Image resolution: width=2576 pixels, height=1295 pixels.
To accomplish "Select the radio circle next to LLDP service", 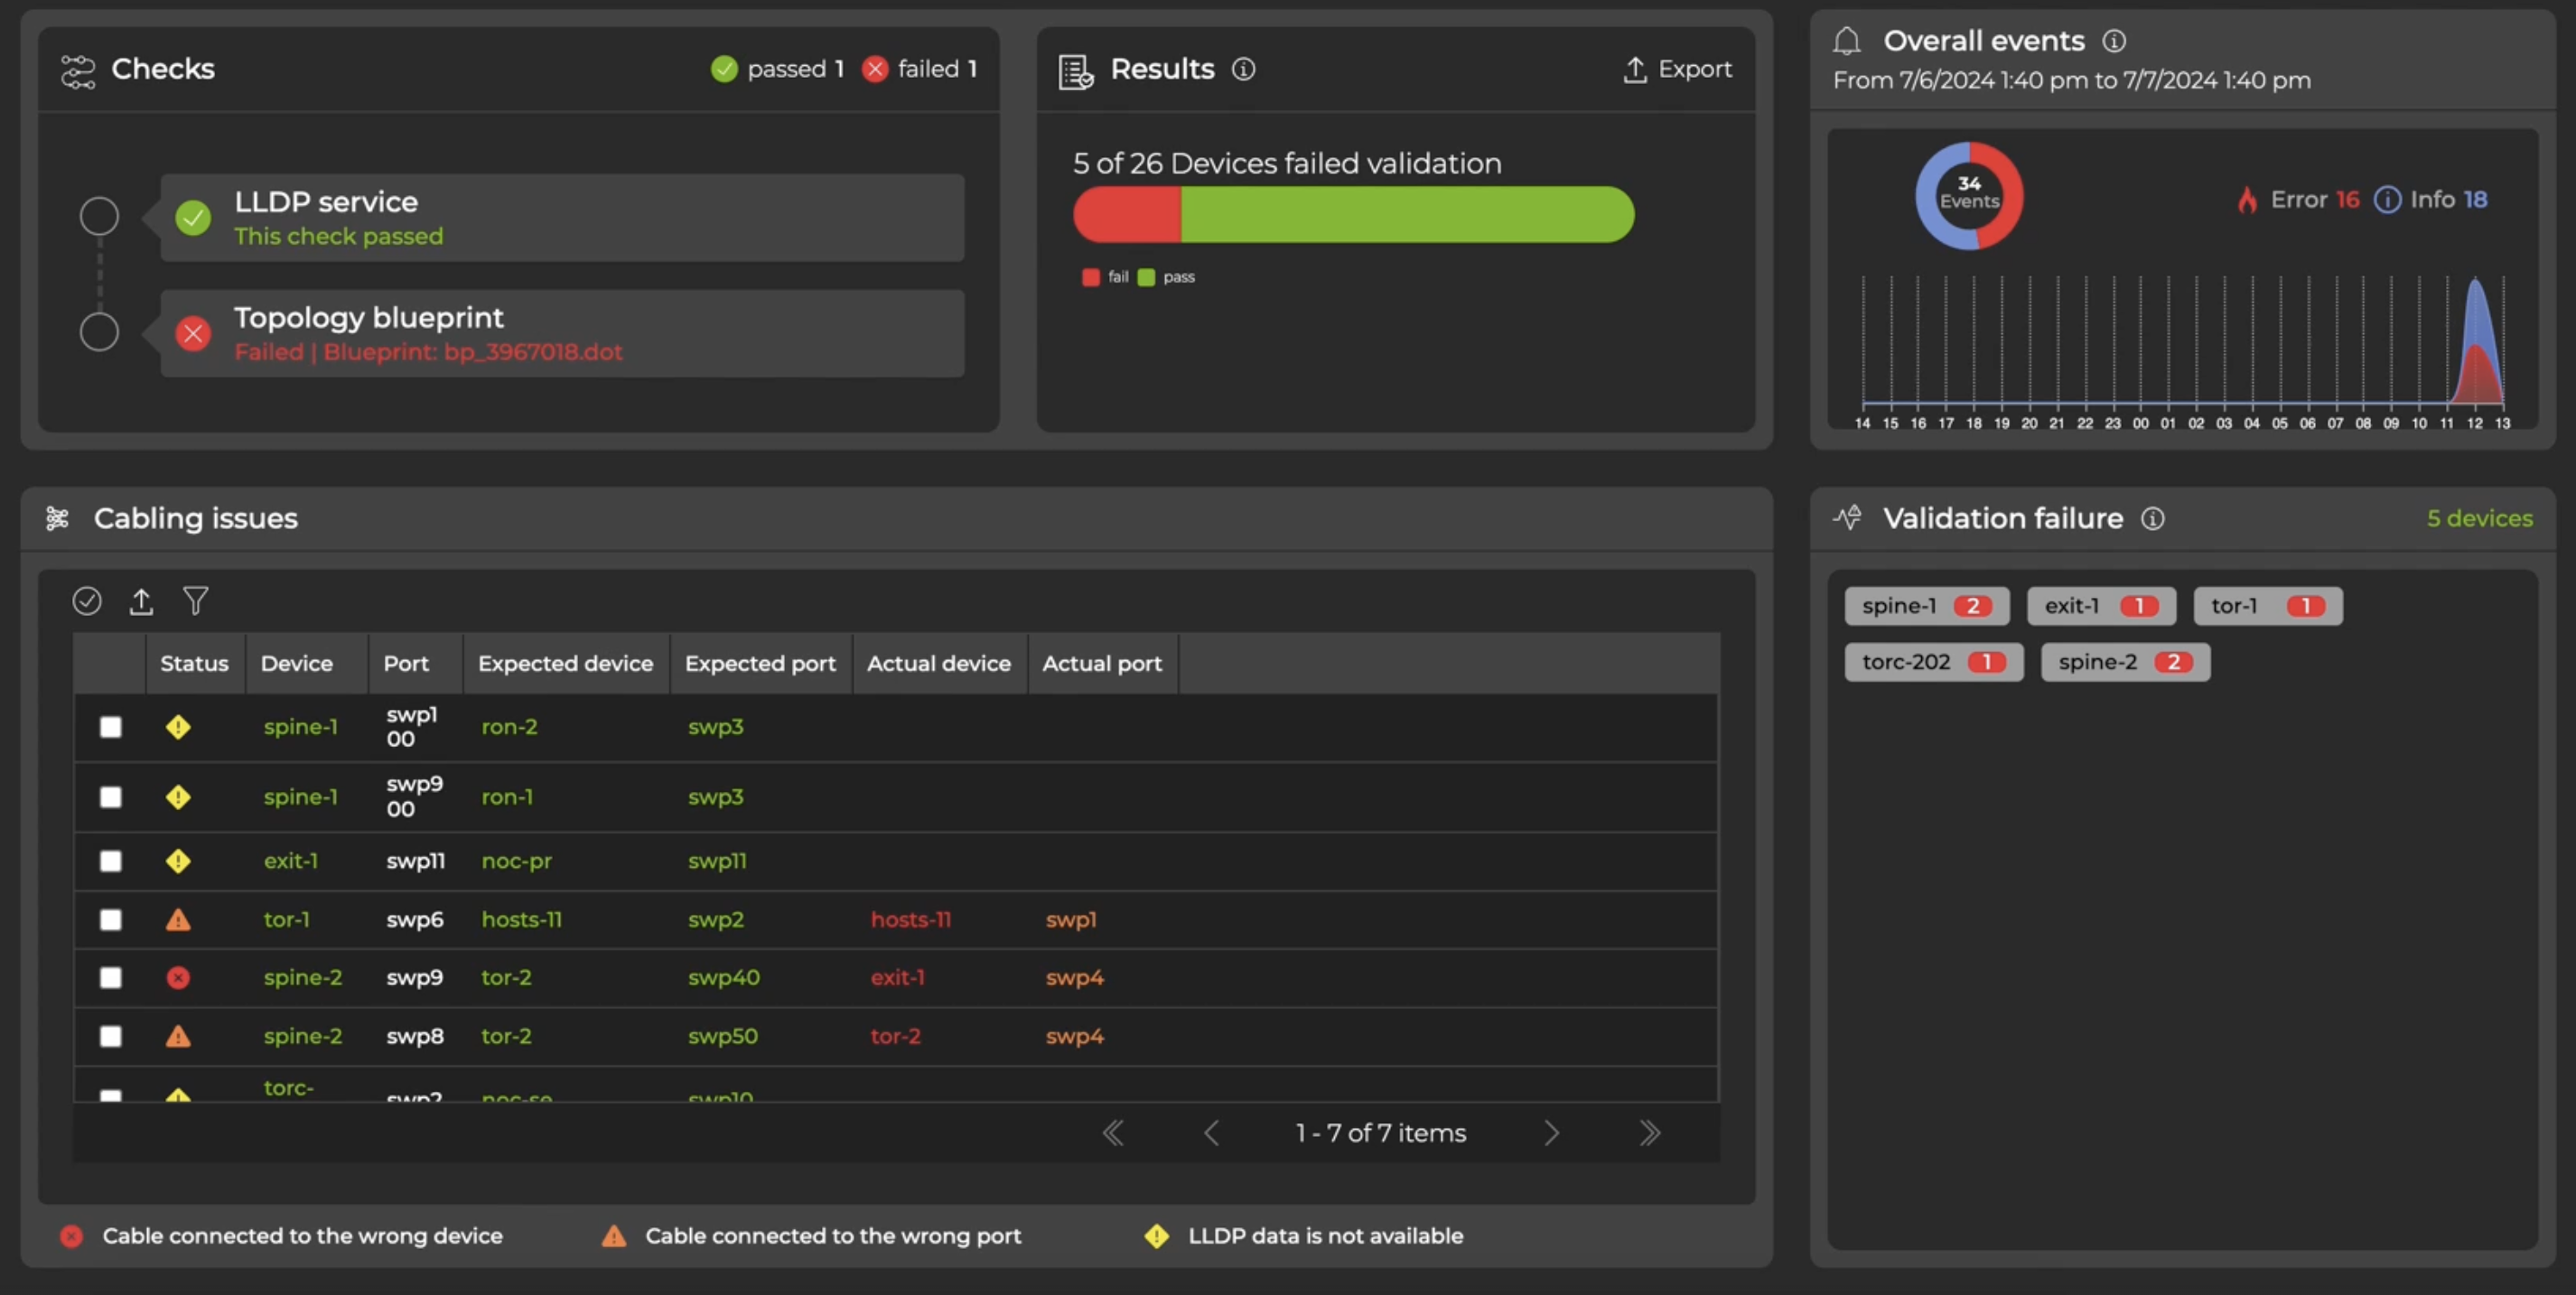I will (x=99, y=216).
